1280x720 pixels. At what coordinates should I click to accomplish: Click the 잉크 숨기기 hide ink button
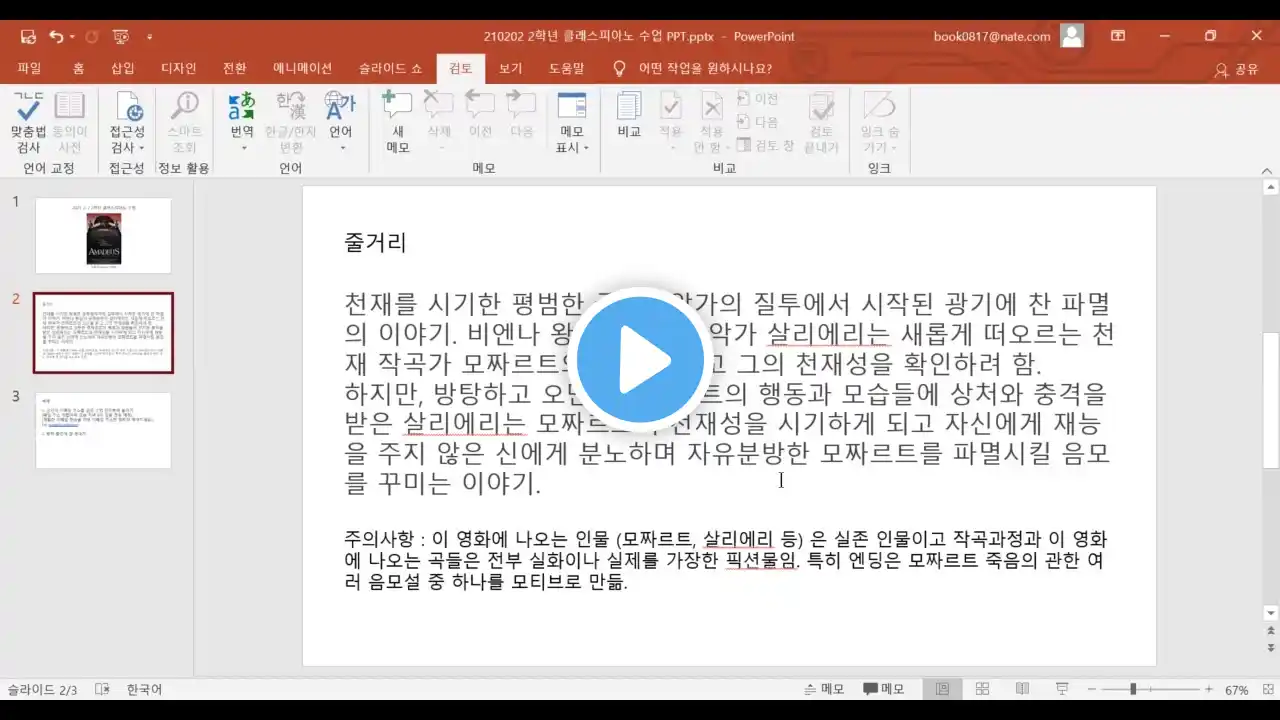click(x=879, y=123)
